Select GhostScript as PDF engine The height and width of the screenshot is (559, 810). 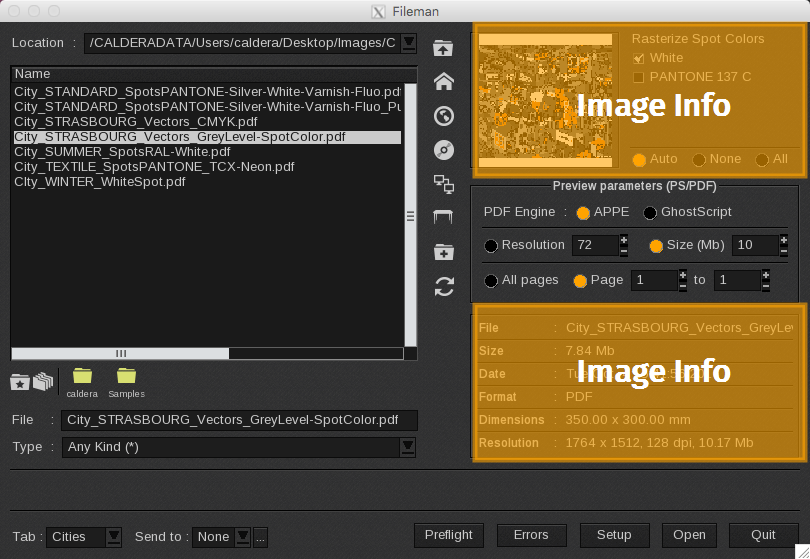[650, 212]
